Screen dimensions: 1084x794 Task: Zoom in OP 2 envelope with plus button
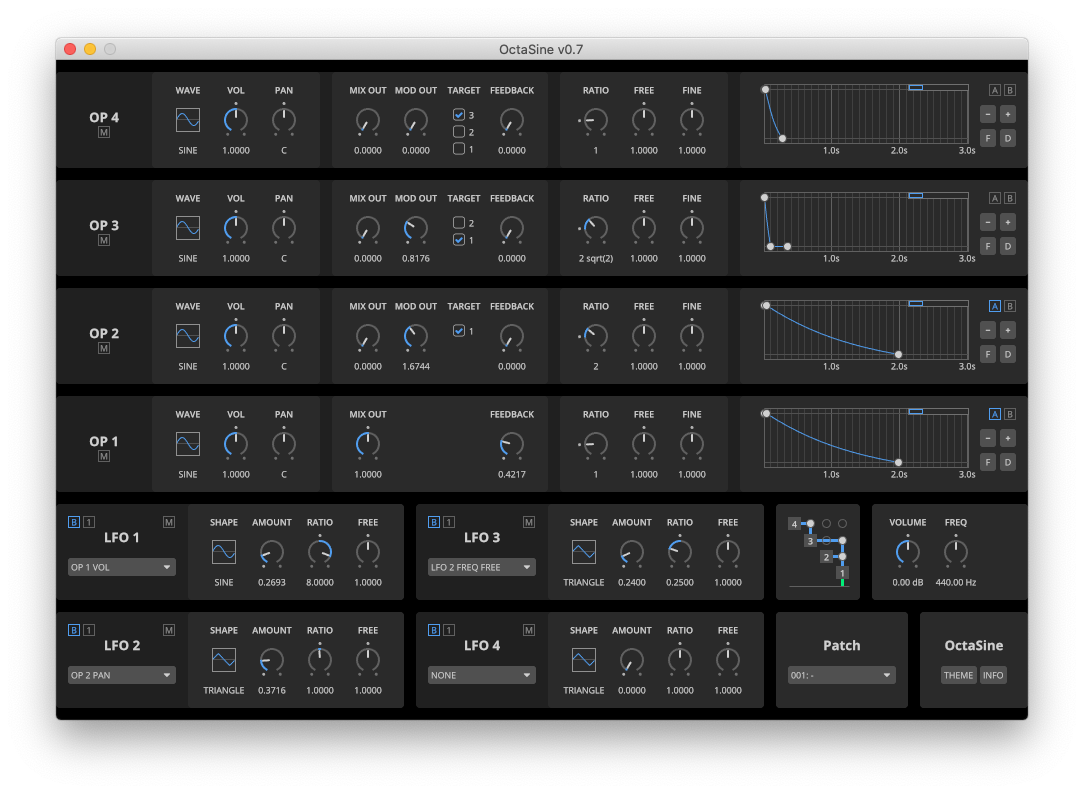1008,330
